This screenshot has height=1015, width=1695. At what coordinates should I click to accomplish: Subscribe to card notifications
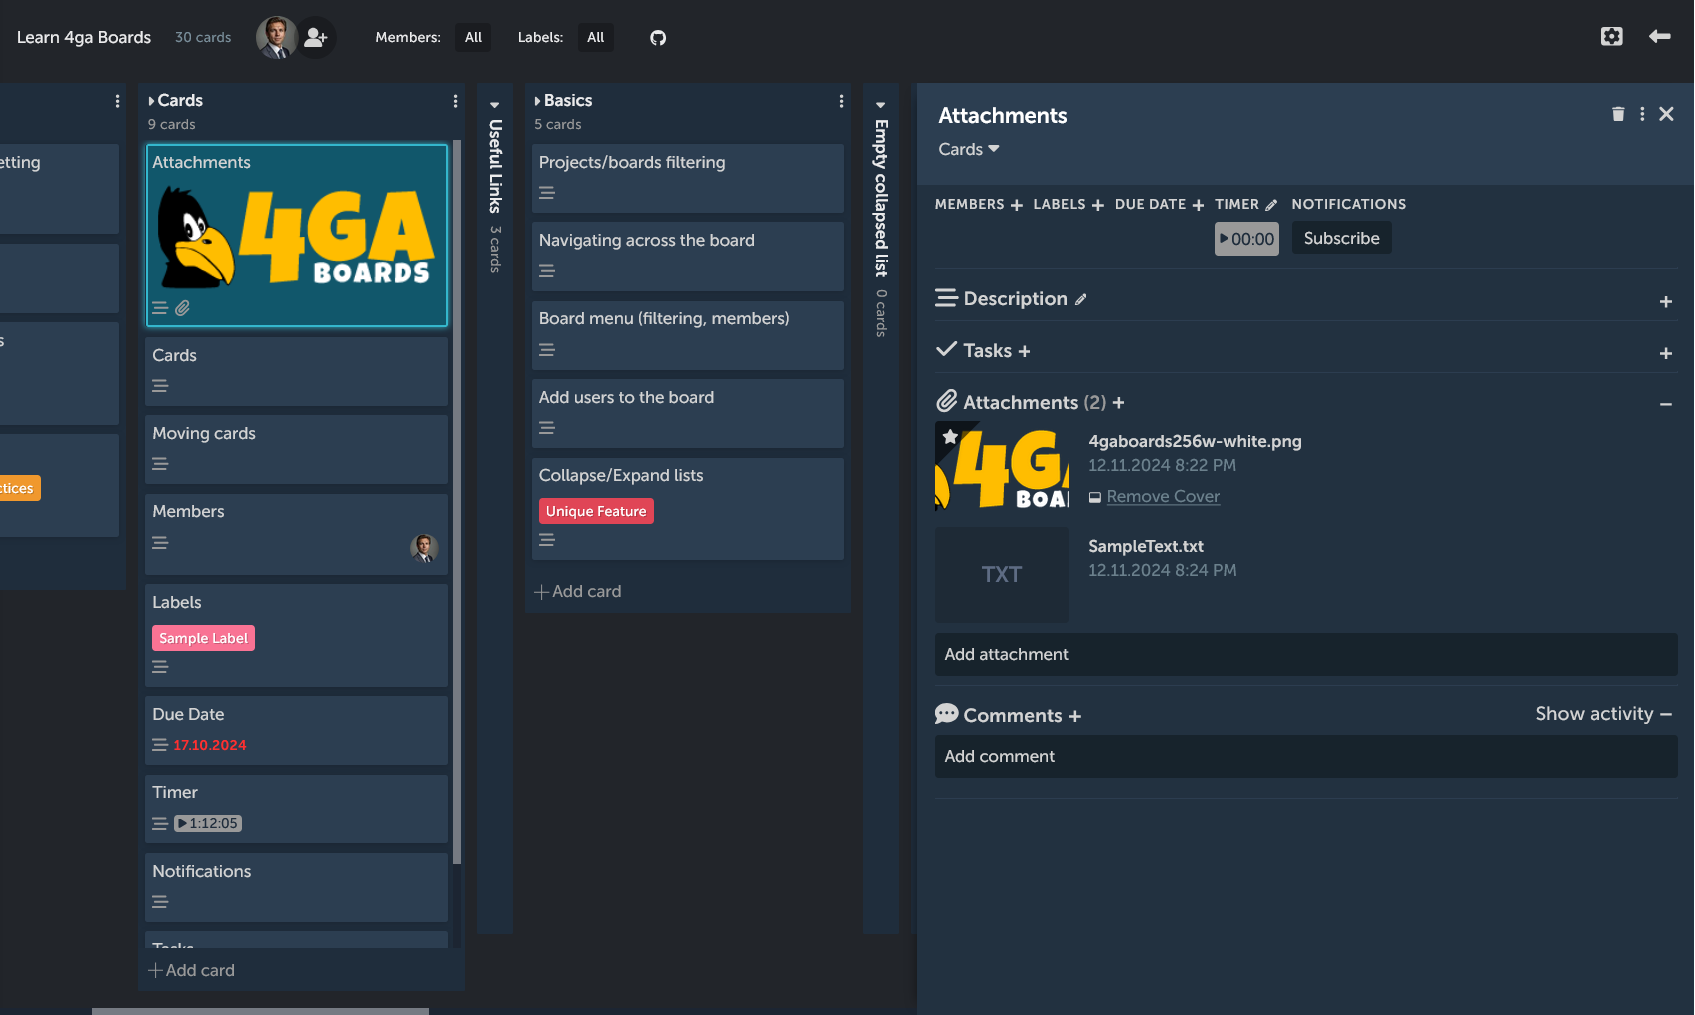[1341, 238]
